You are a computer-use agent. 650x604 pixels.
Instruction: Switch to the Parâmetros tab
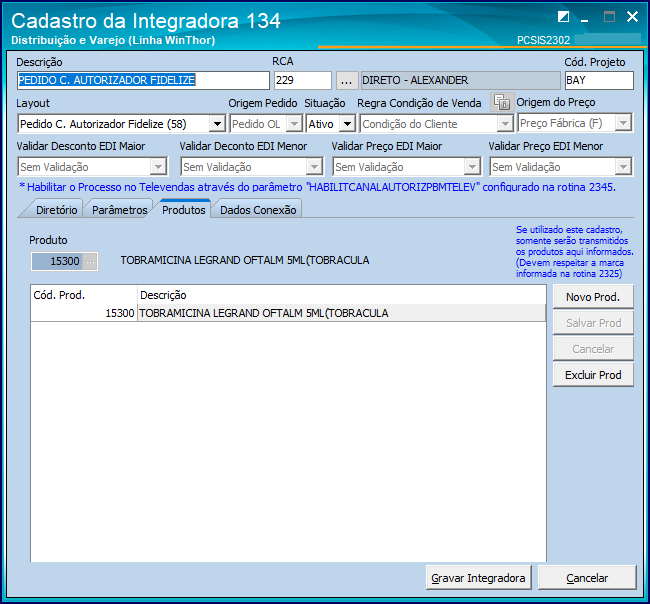click(x=119, y=210)
